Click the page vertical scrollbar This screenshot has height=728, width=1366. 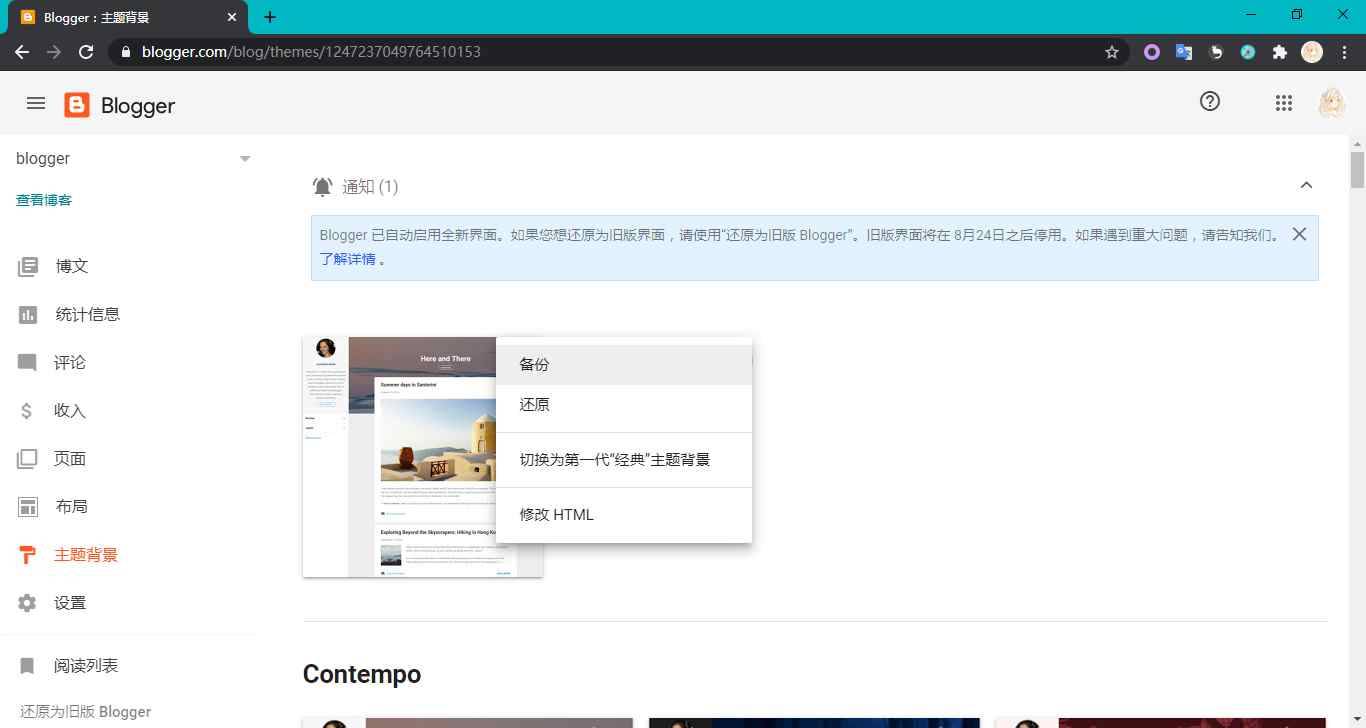point(1357,170)
